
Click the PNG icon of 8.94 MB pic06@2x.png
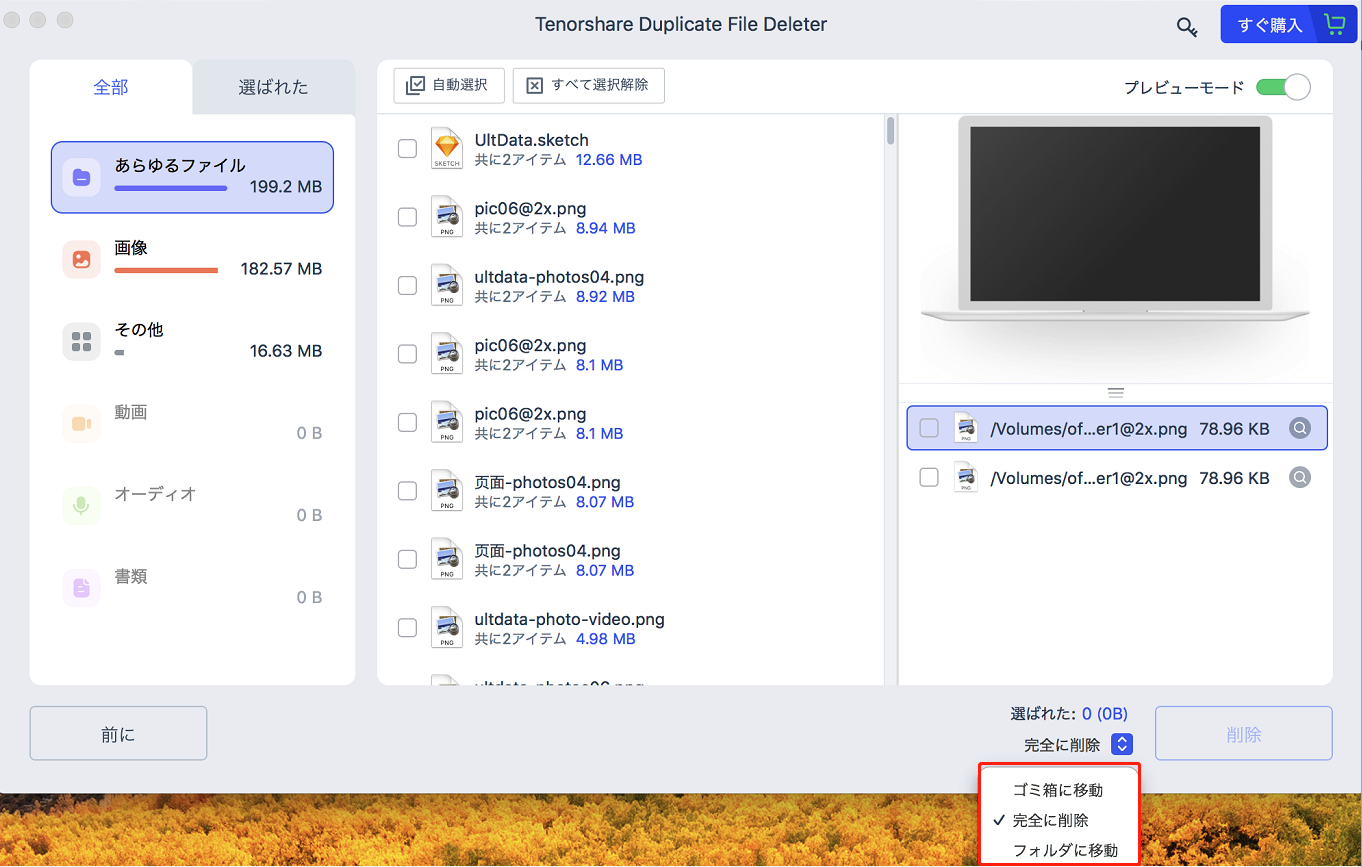tap(447, 217)
